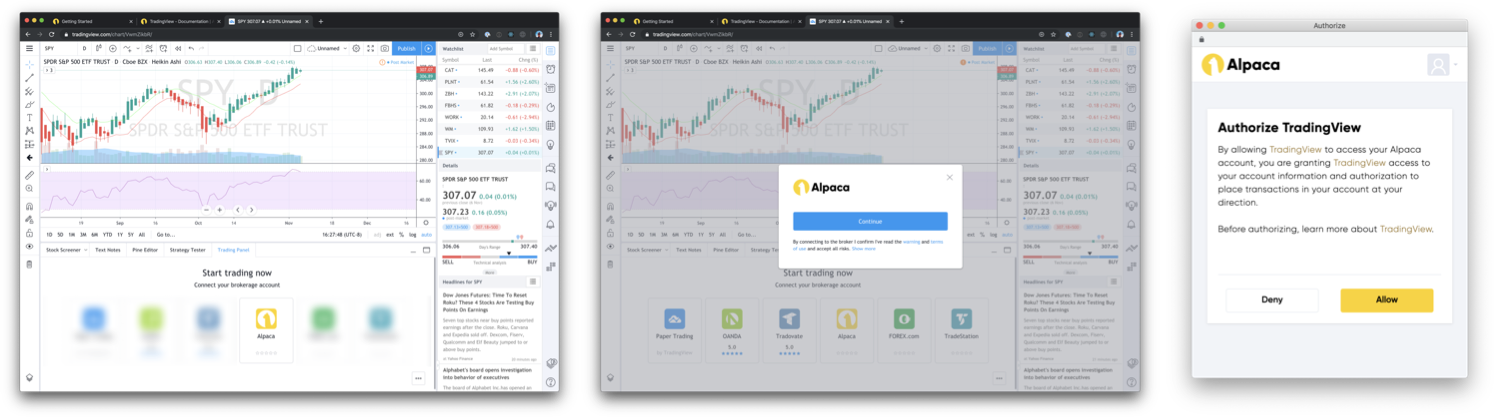Select Trading Panel tab in left window

[x=234, y=250]
